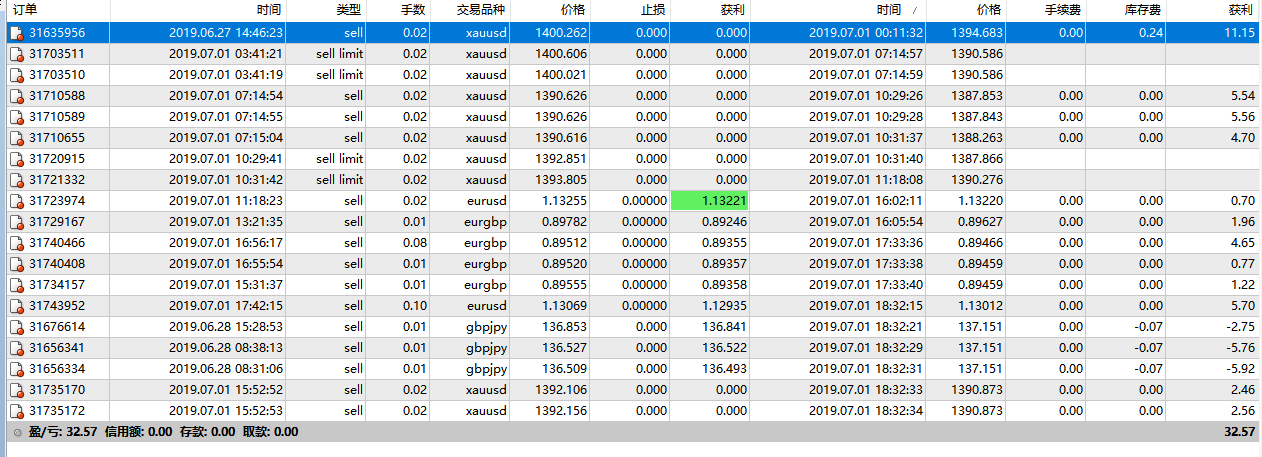Sort by the 交易品种 column header
The image size is (1262, 457).
(x=479, y=10)
